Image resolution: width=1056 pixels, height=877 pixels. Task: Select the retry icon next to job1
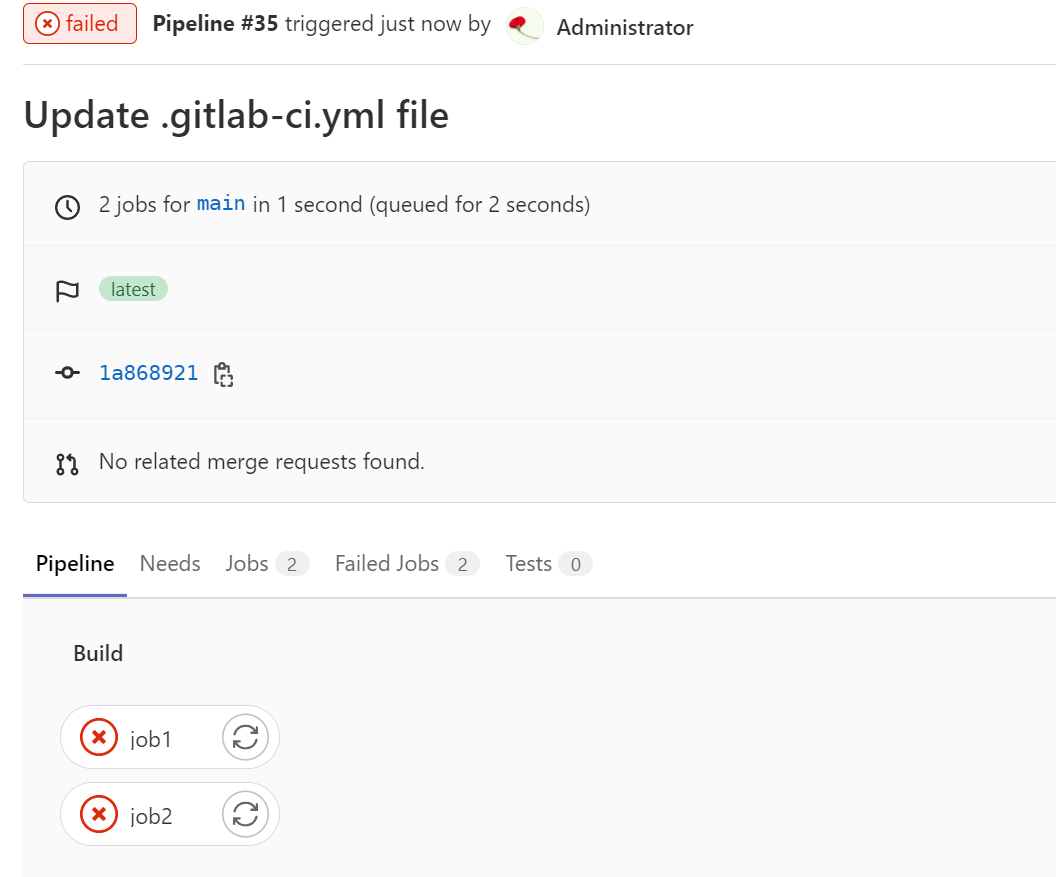tap(245, 737)
